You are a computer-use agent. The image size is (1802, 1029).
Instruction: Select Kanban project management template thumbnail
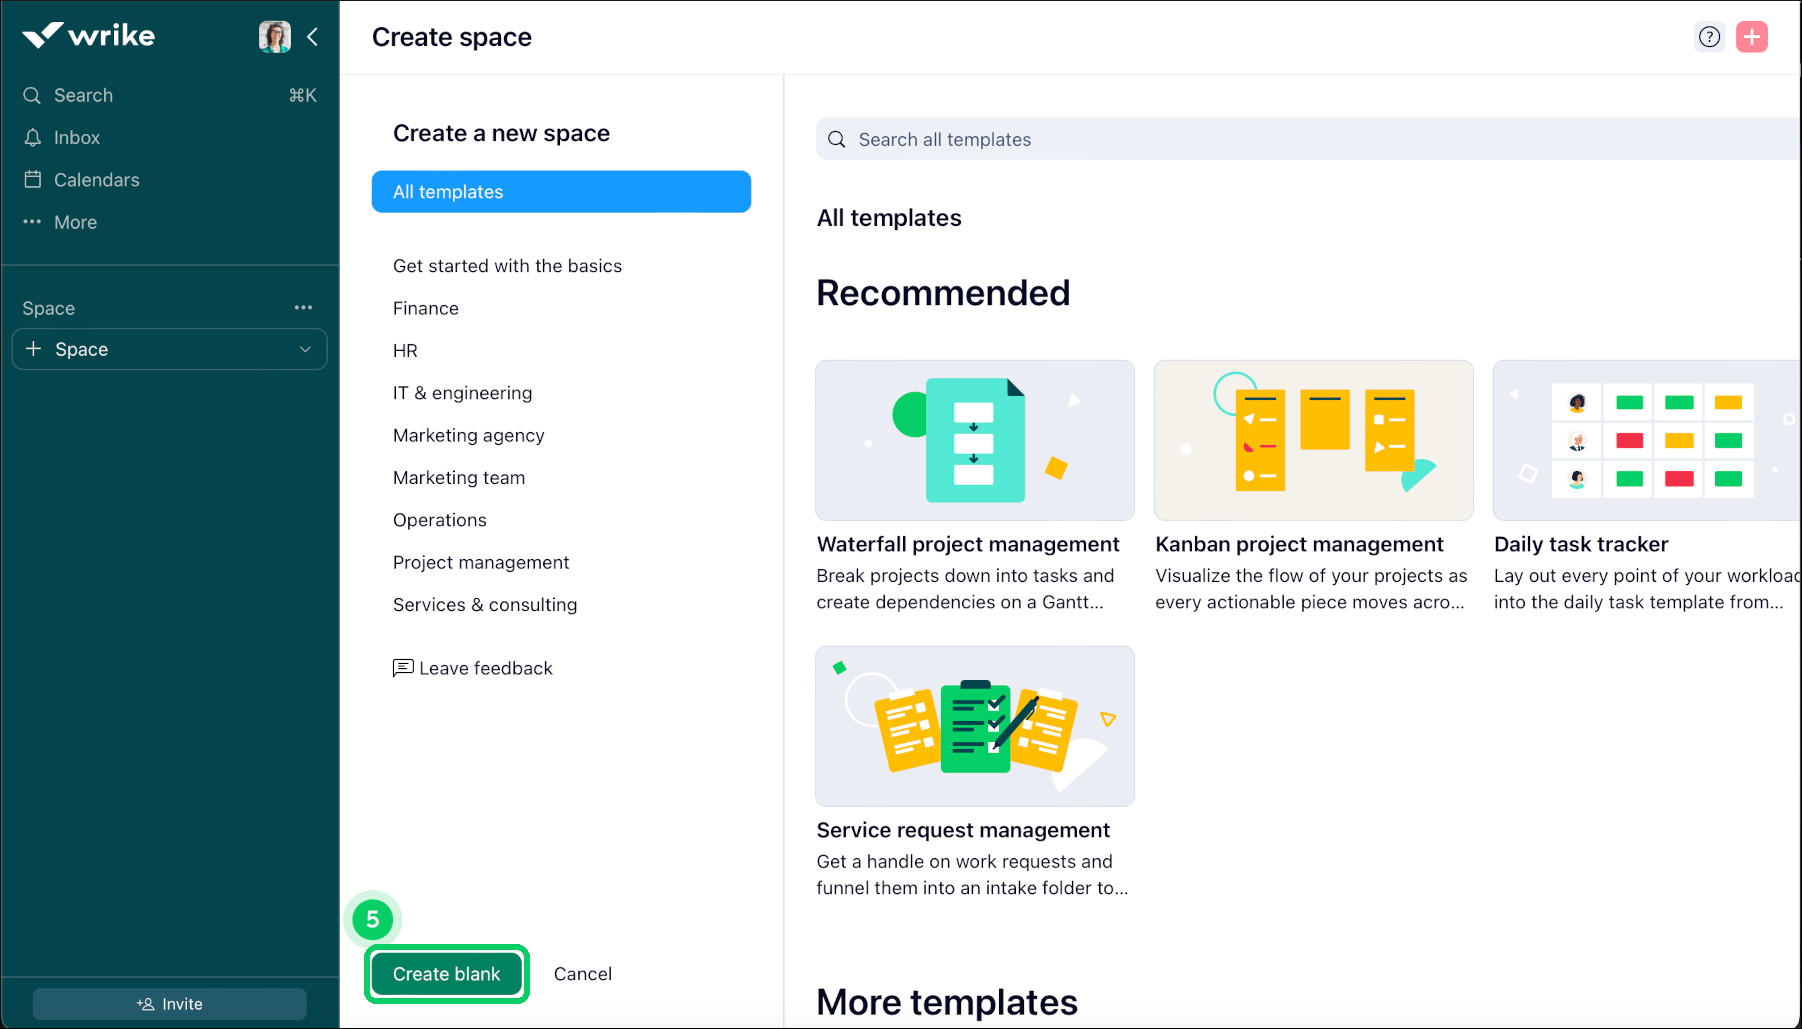[1313, 441]
